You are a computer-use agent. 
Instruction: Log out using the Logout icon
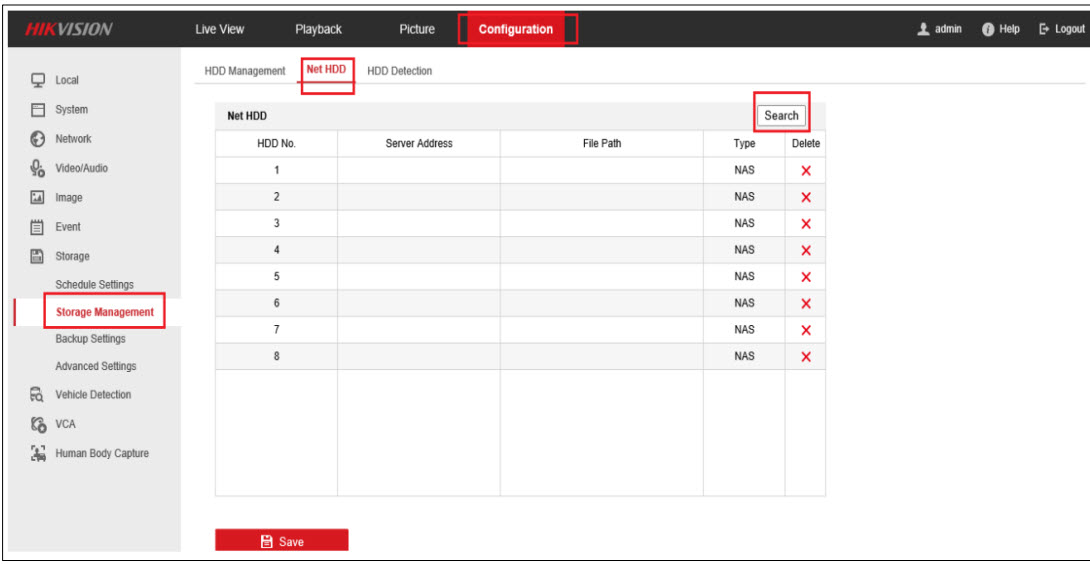point(1045,29)
